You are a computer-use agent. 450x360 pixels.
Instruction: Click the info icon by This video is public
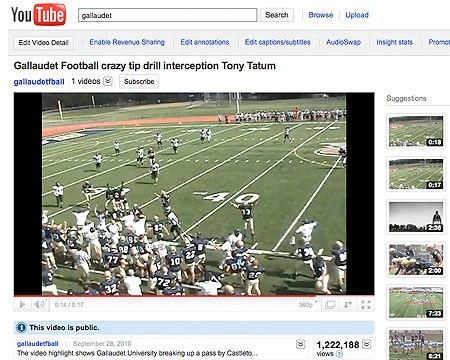[21, 328]
